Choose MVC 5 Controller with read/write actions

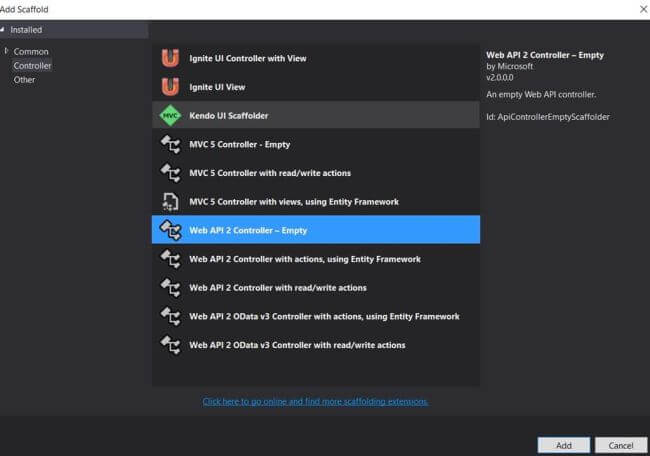(x=316, y=173)
